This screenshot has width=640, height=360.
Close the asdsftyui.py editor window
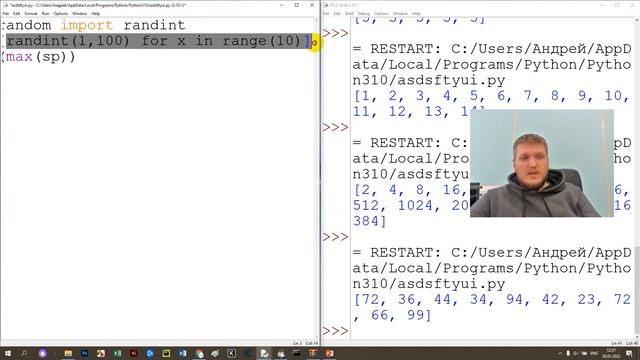tap(312, 5)
